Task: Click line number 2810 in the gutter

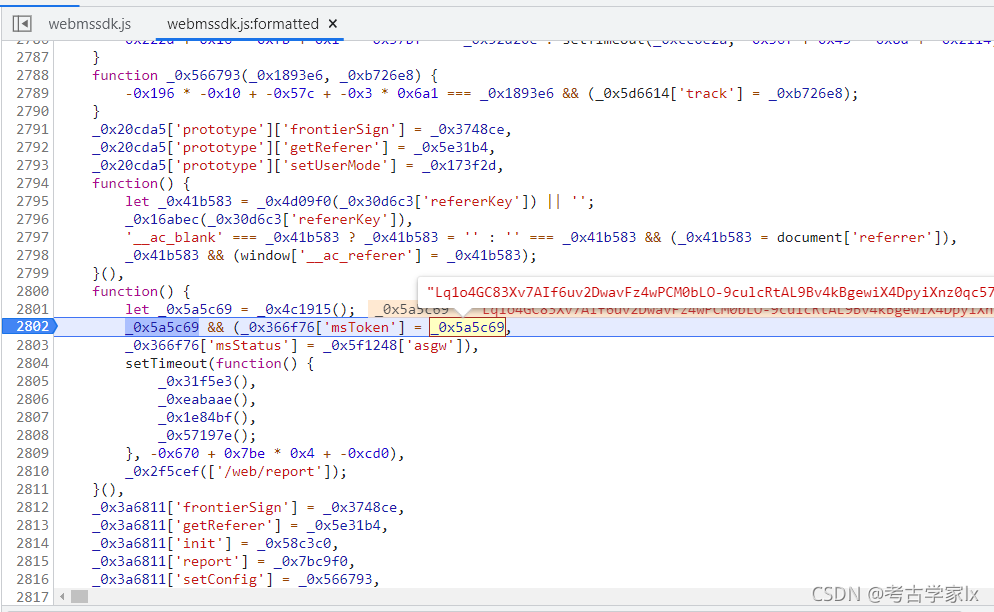Action: click(32, 471)
